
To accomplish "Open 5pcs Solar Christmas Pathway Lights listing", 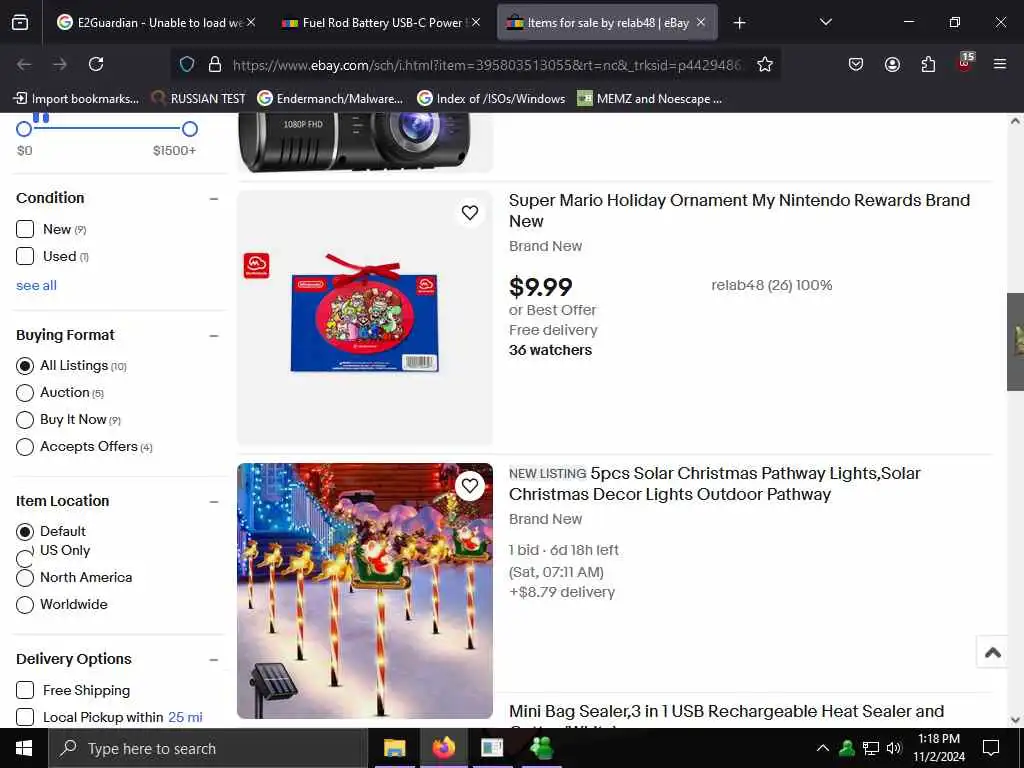I will (714, 483).
